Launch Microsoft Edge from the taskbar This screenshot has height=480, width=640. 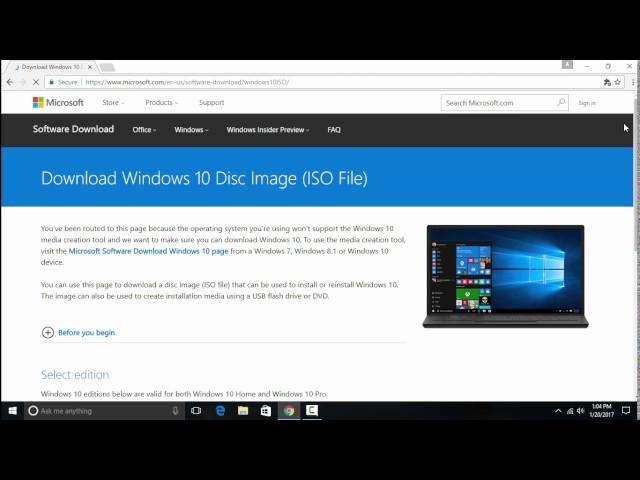[220, 411]
